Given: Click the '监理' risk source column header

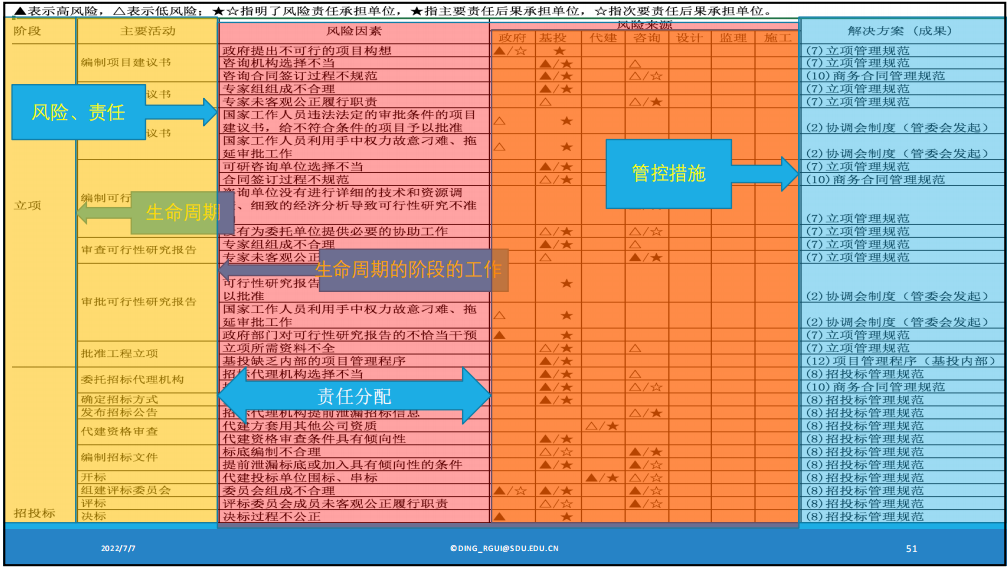Looking at the screenshot, I should click(733, 38).
